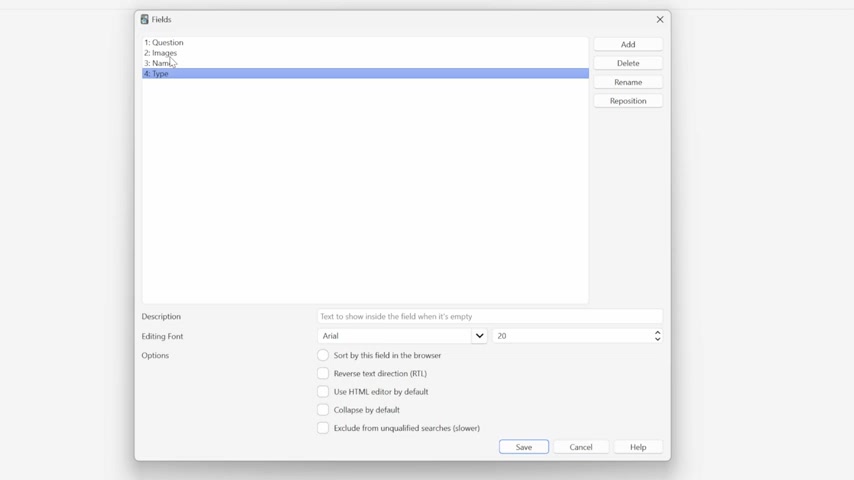Click the Arial font combo box
Image resolution: width=854 pixels, height=480 pixels.
point(395,336)
